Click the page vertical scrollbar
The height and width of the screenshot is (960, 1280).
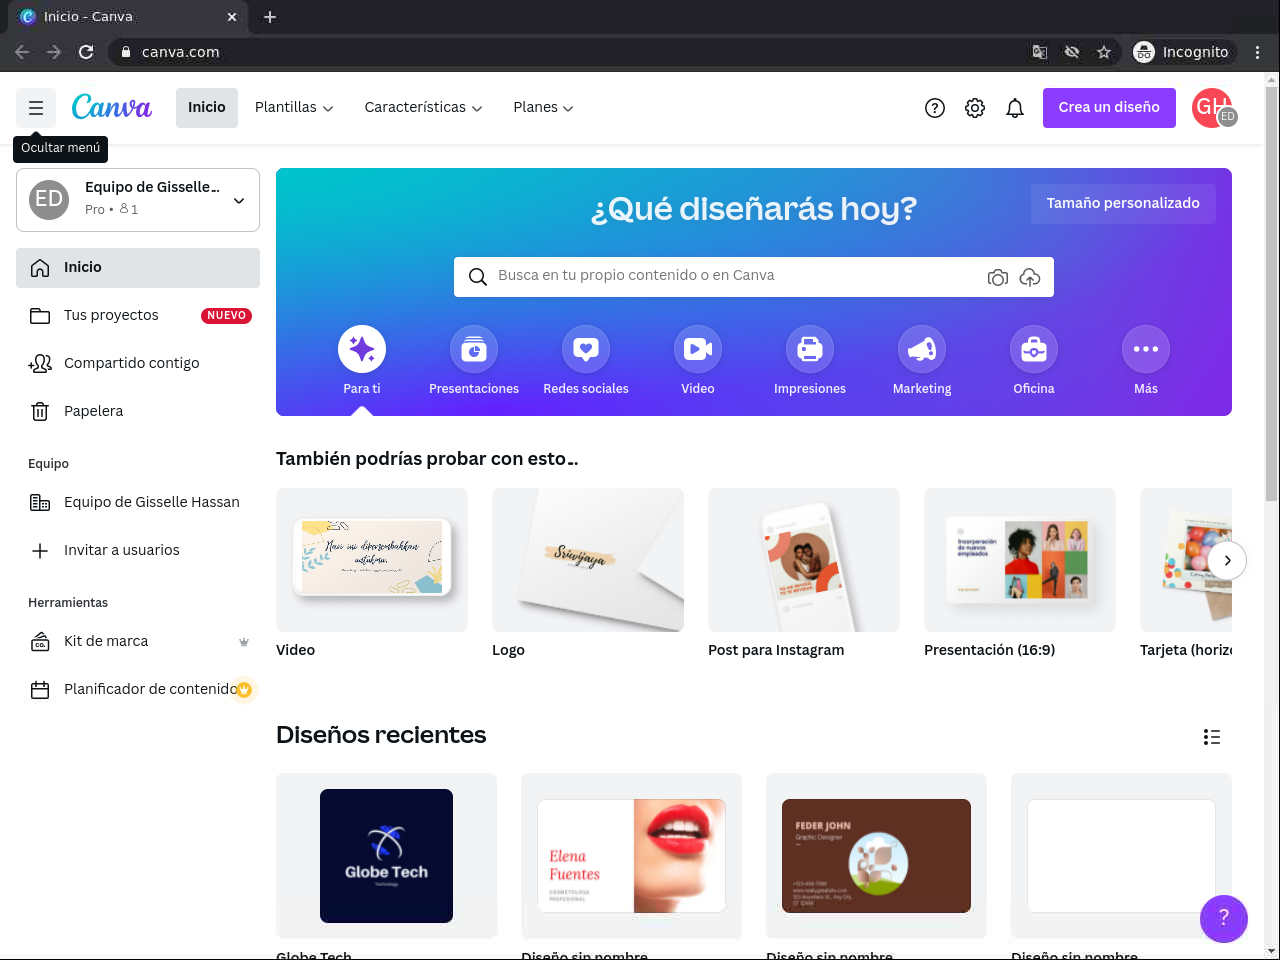[x=1272, y=295]
